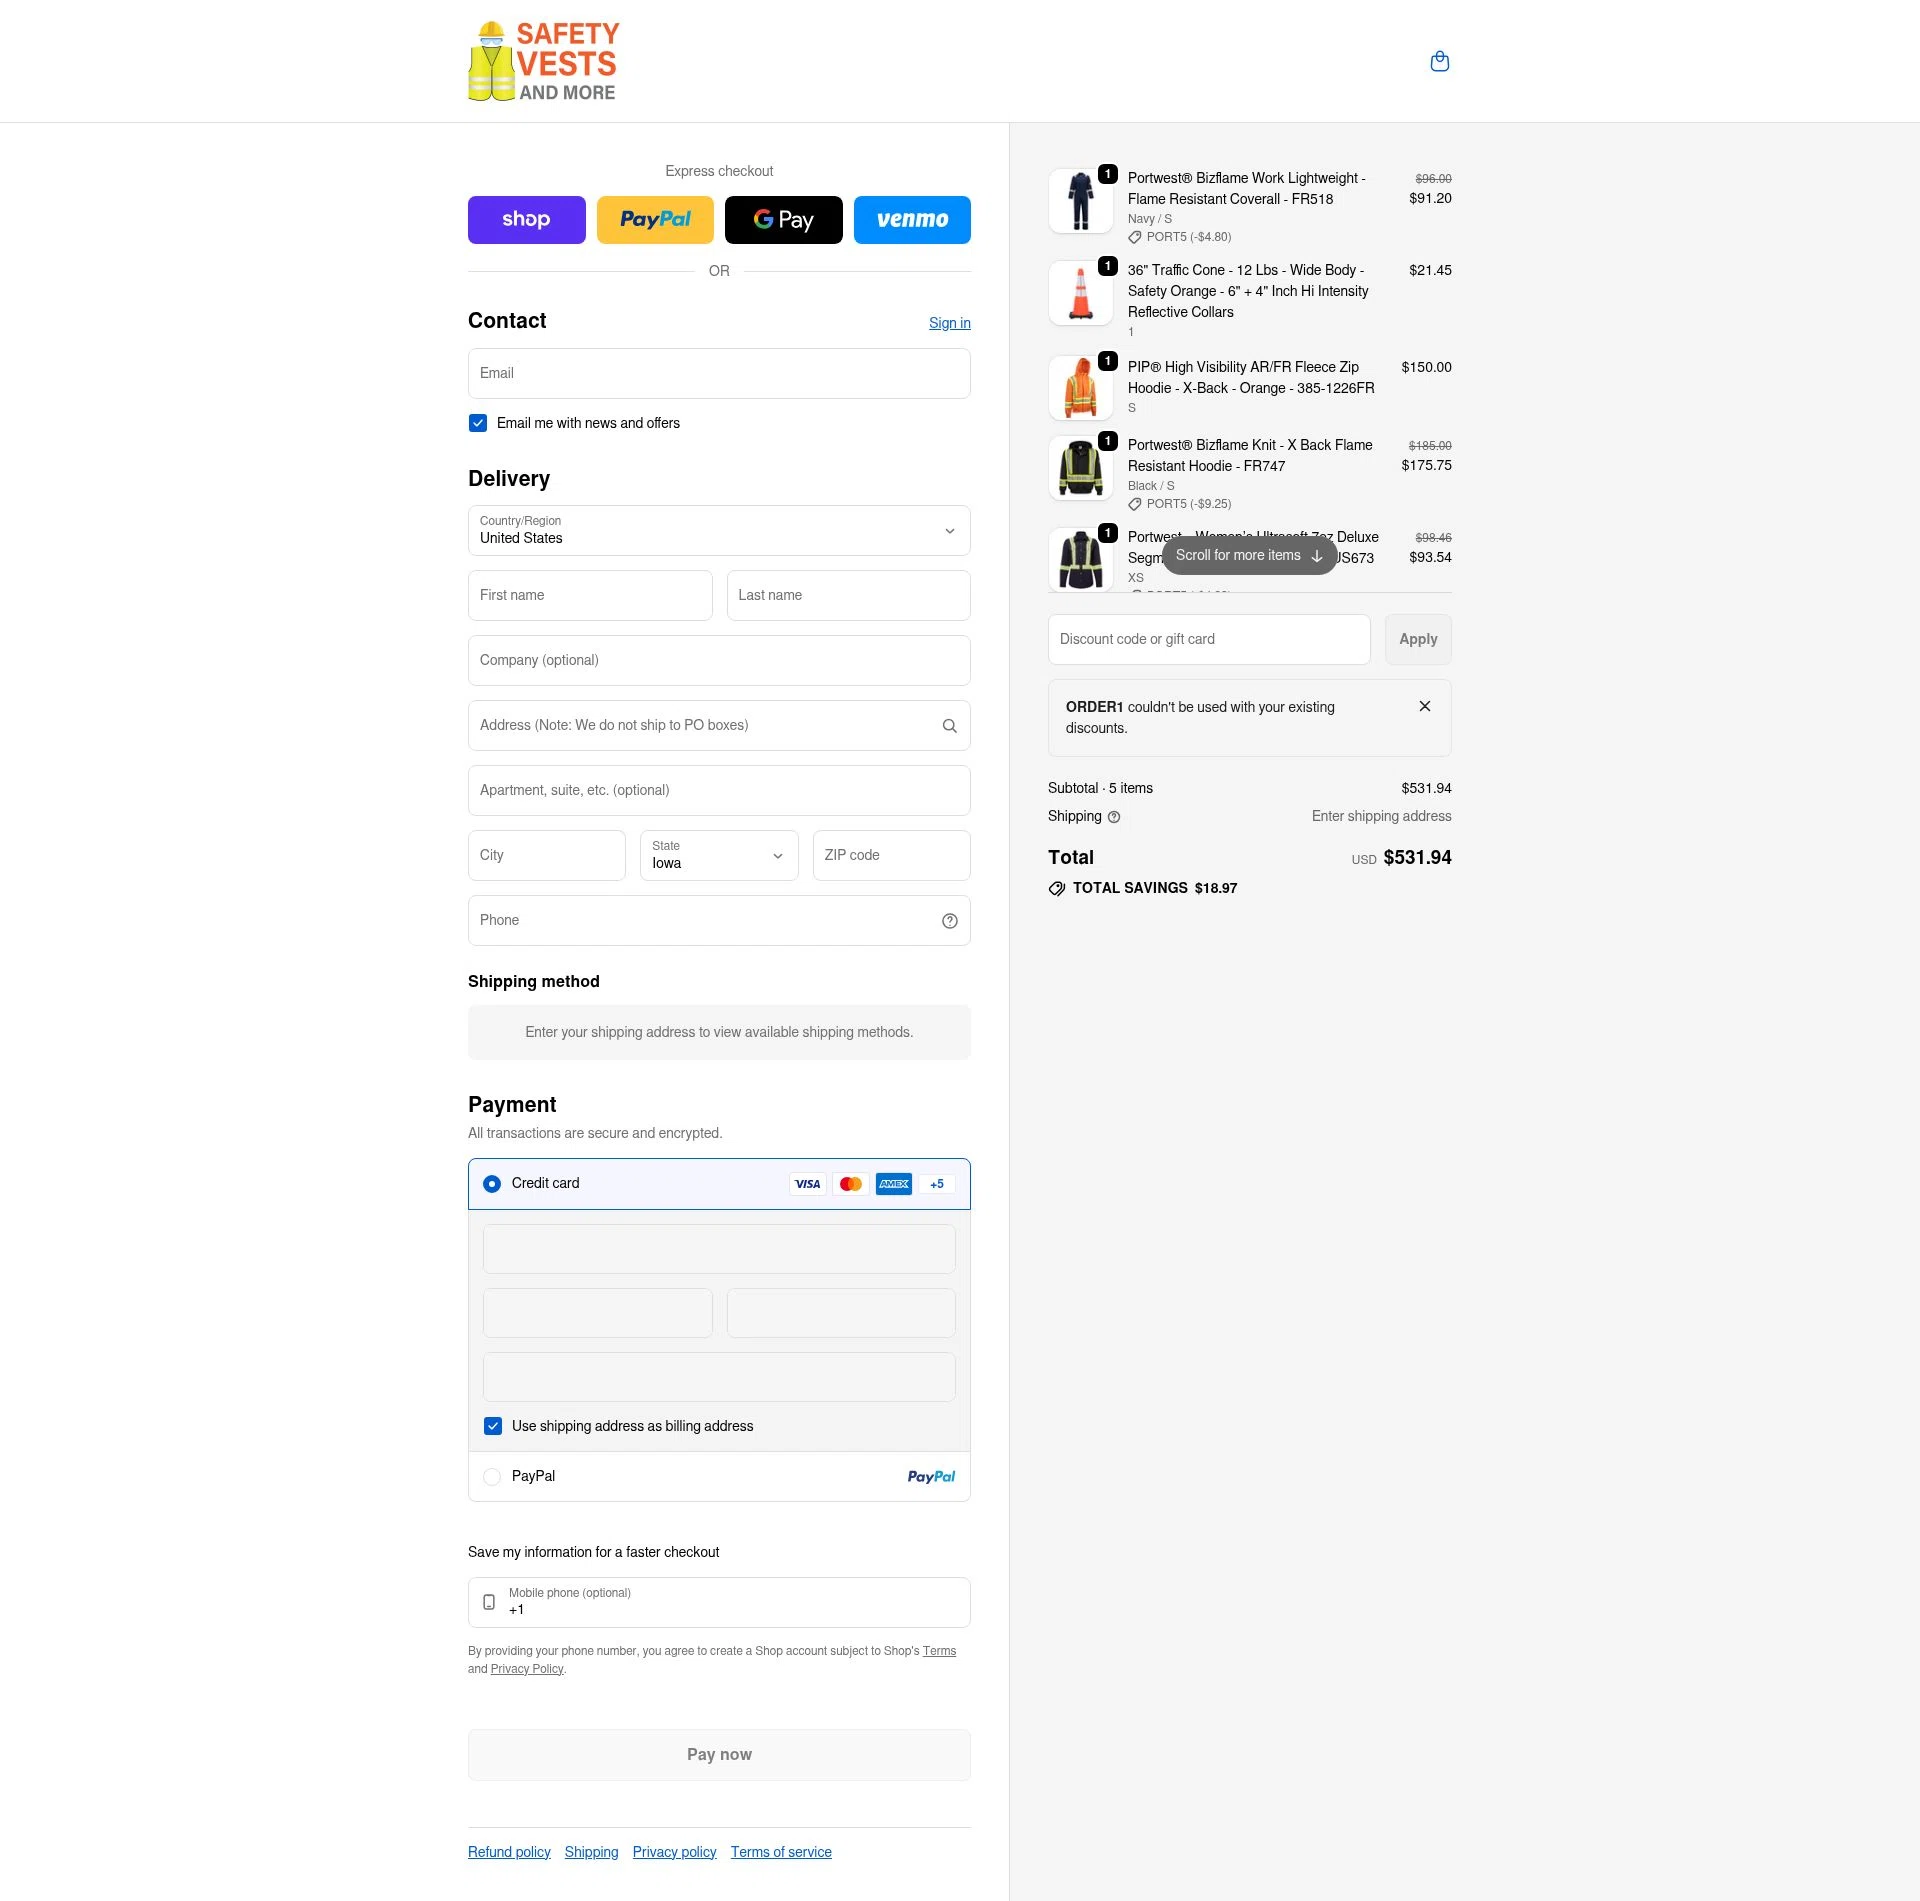The width and height of the screenshot is (1920, 1901).
Task: Select the PayPal payment radio button
Action: point(491,1476)
